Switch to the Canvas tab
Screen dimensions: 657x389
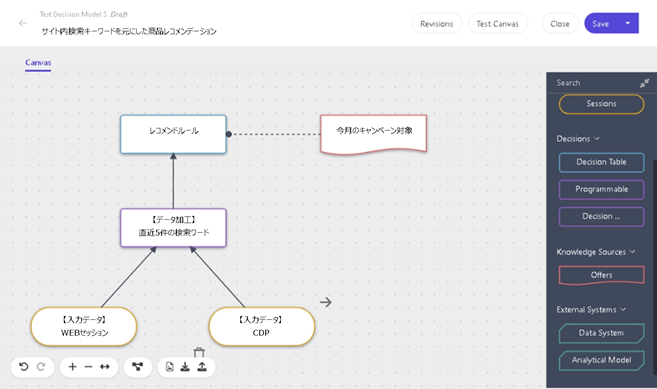[x=38, y=62]
